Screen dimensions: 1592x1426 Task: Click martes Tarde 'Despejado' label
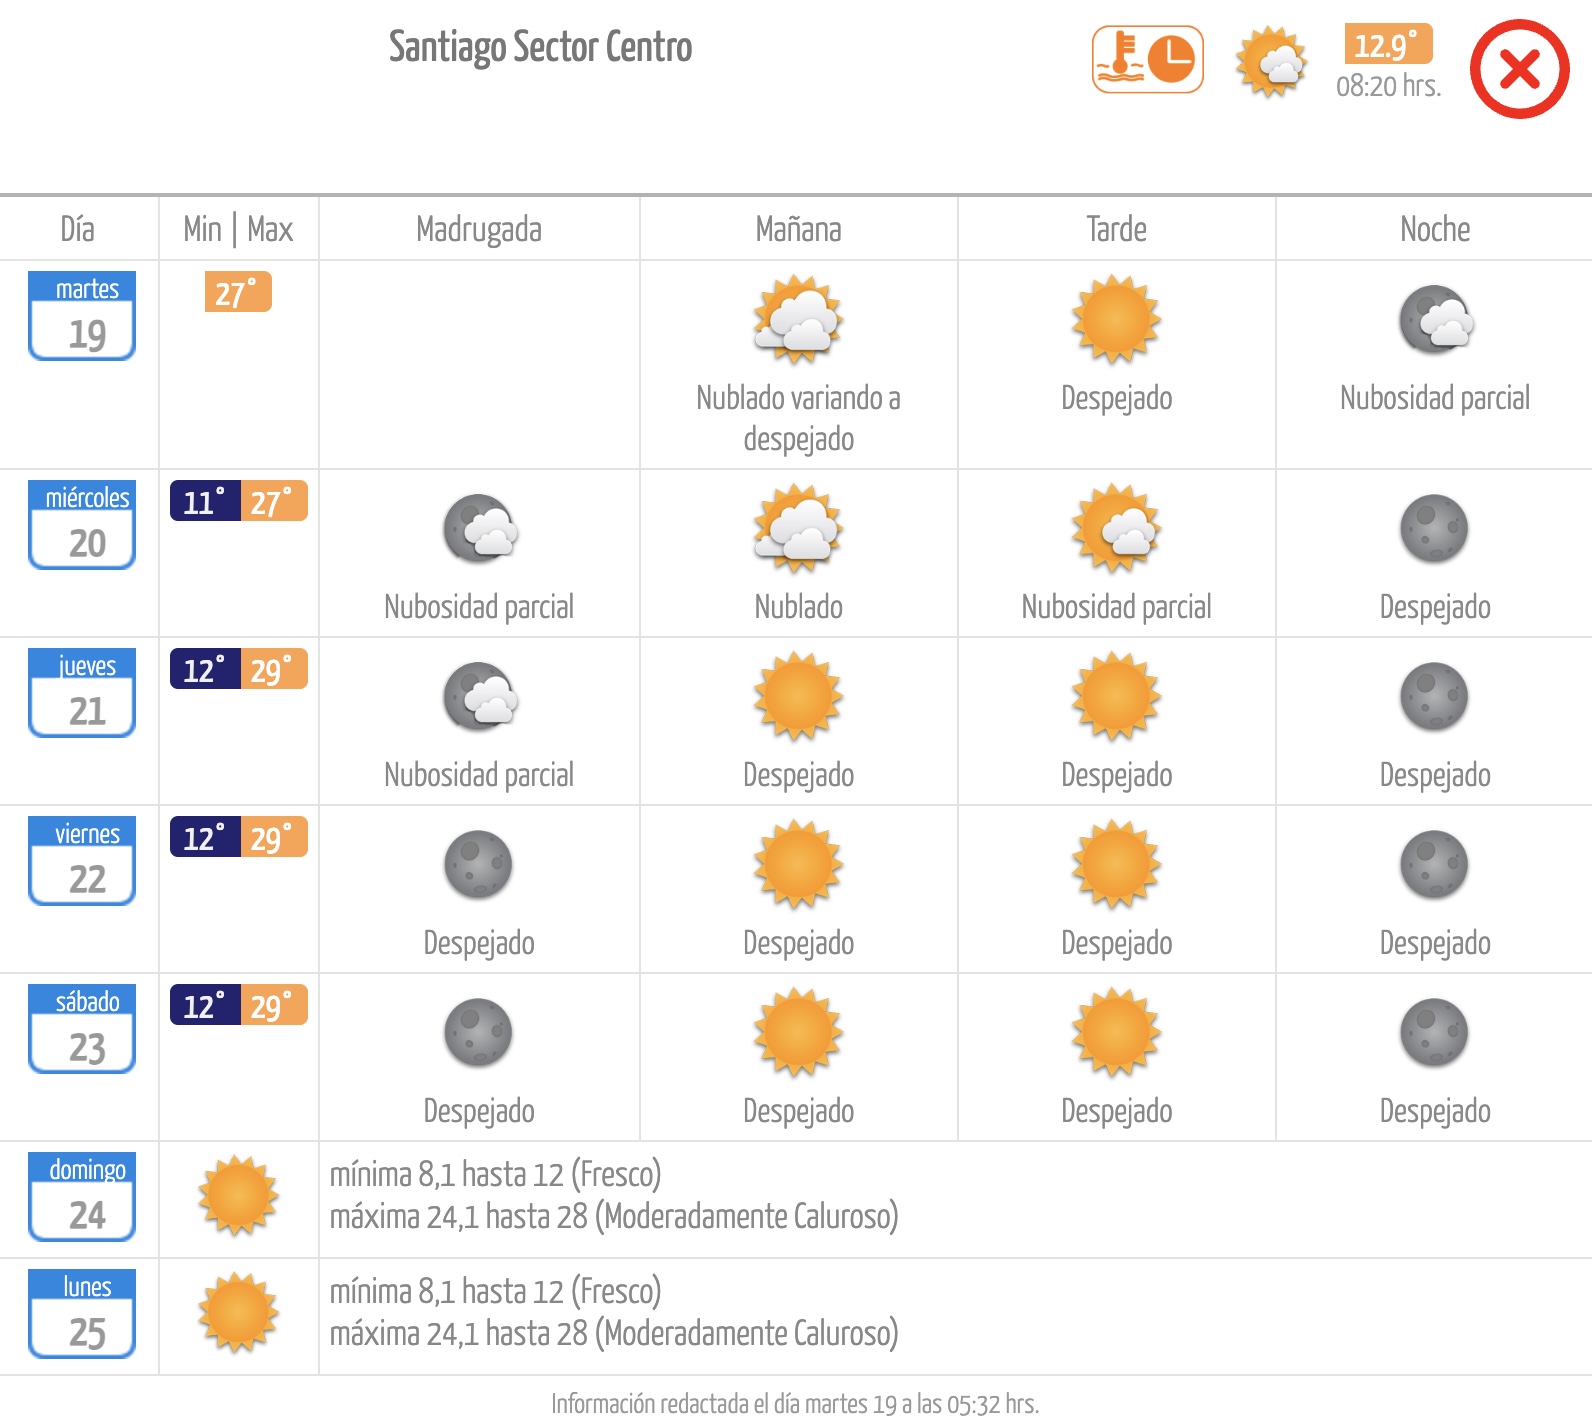pyautogui.click(x=1116, y=398)
